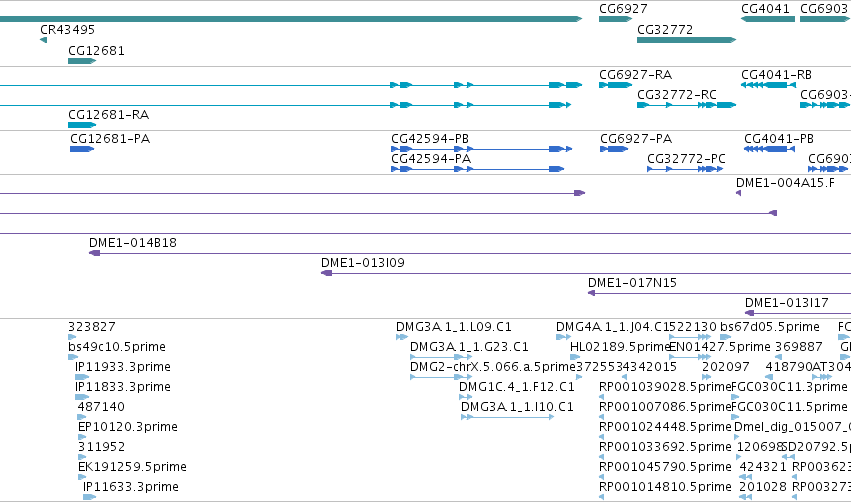
Task: Select the FGC030C11.5prime label
Action: (x=790, y=407)
